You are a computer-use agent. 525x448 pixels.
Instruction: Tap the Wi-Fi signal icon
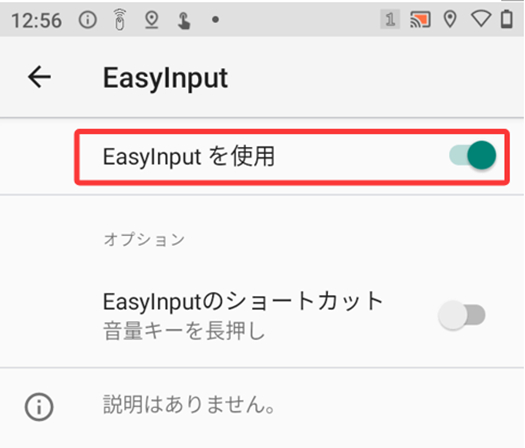point(481,19)
